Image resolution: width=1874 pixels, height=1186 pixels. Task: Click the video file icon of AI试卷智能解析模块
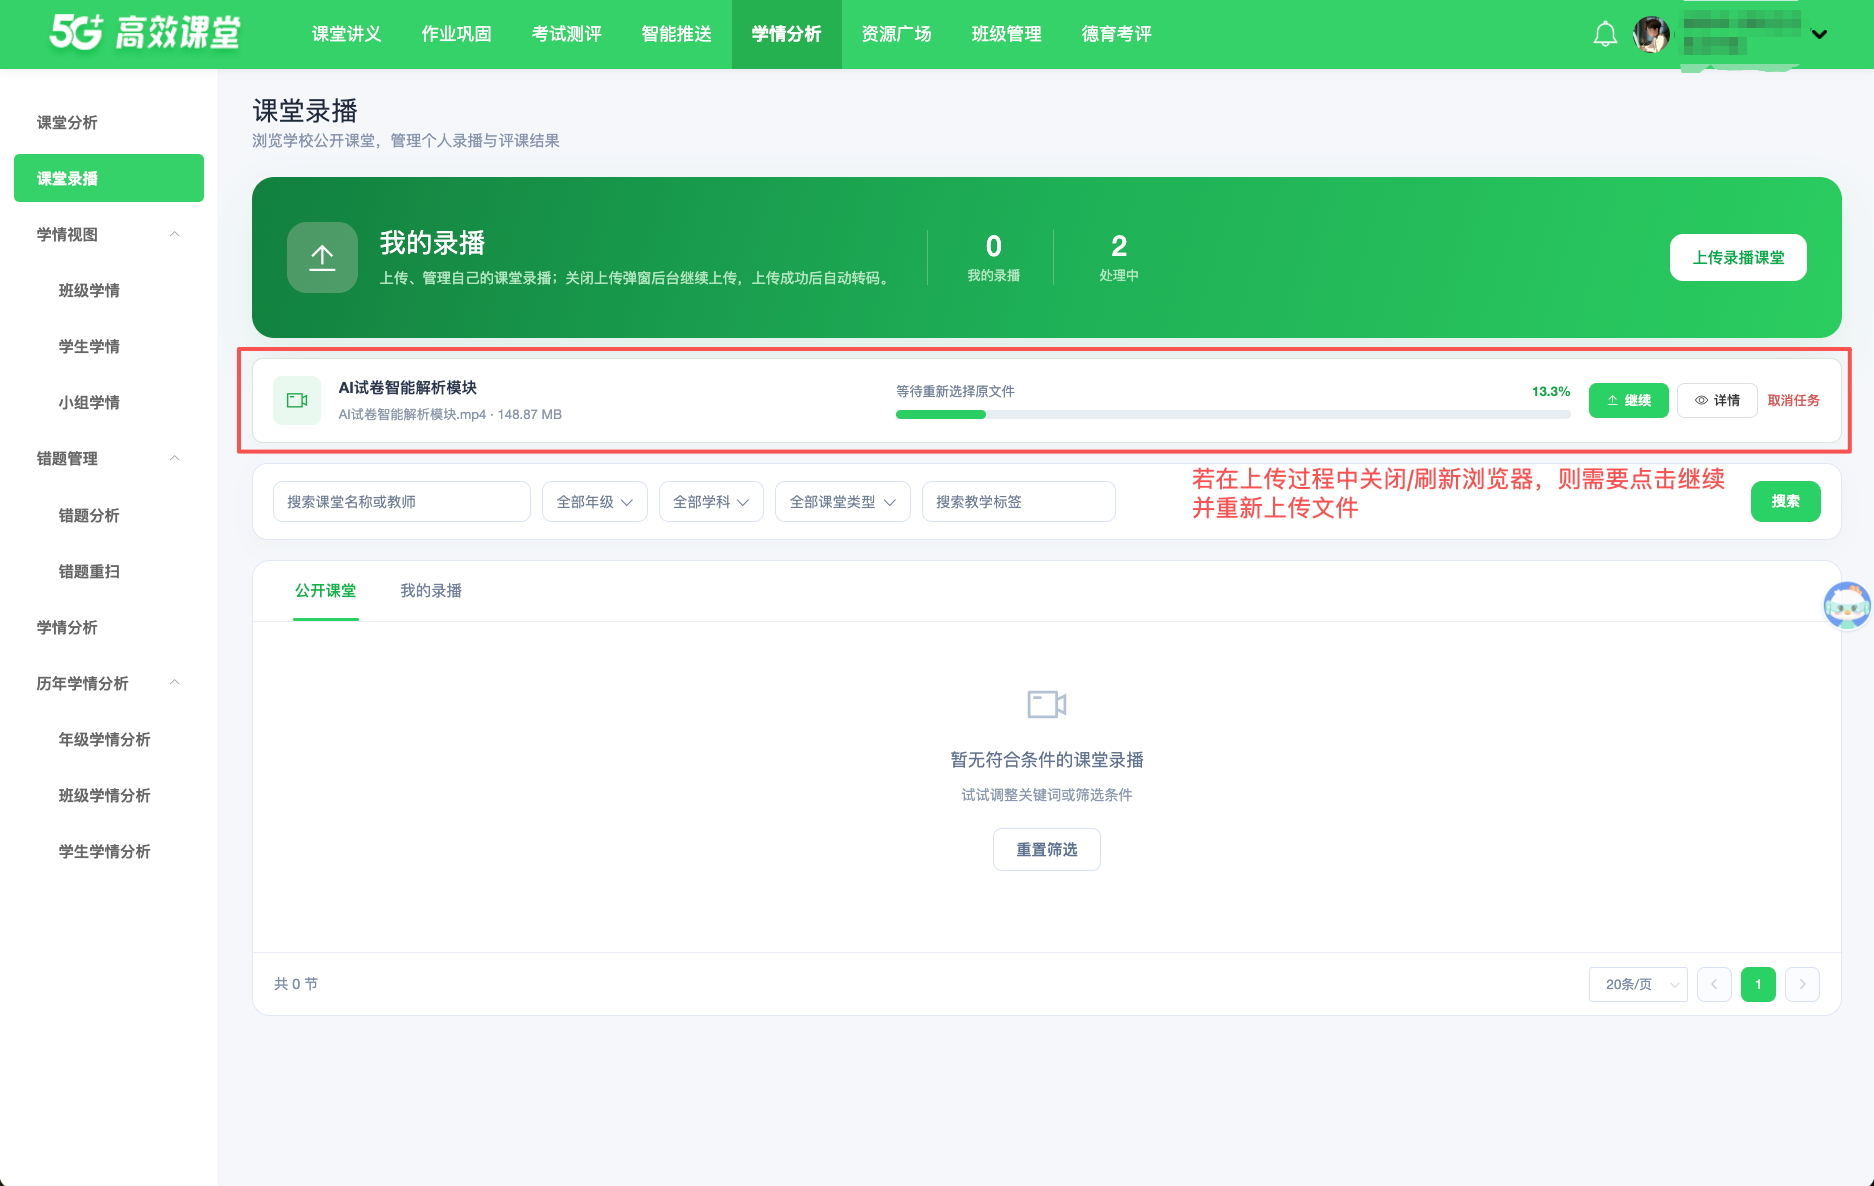(297, 400)
